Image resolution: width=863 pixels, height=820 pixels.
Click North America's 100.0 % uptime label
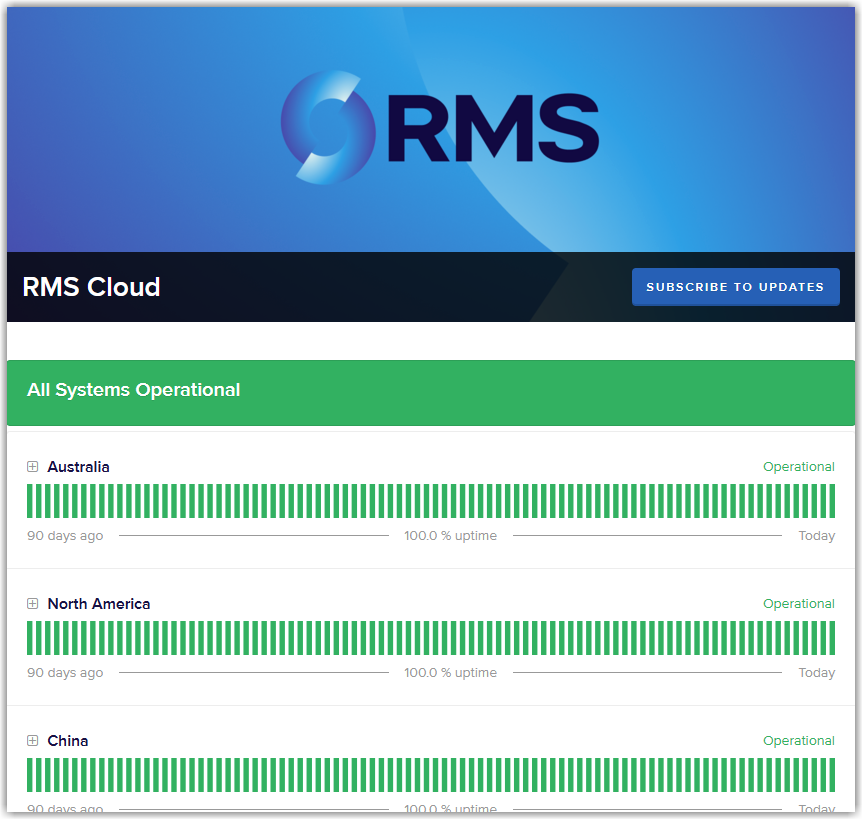click(x=450, y=673)
